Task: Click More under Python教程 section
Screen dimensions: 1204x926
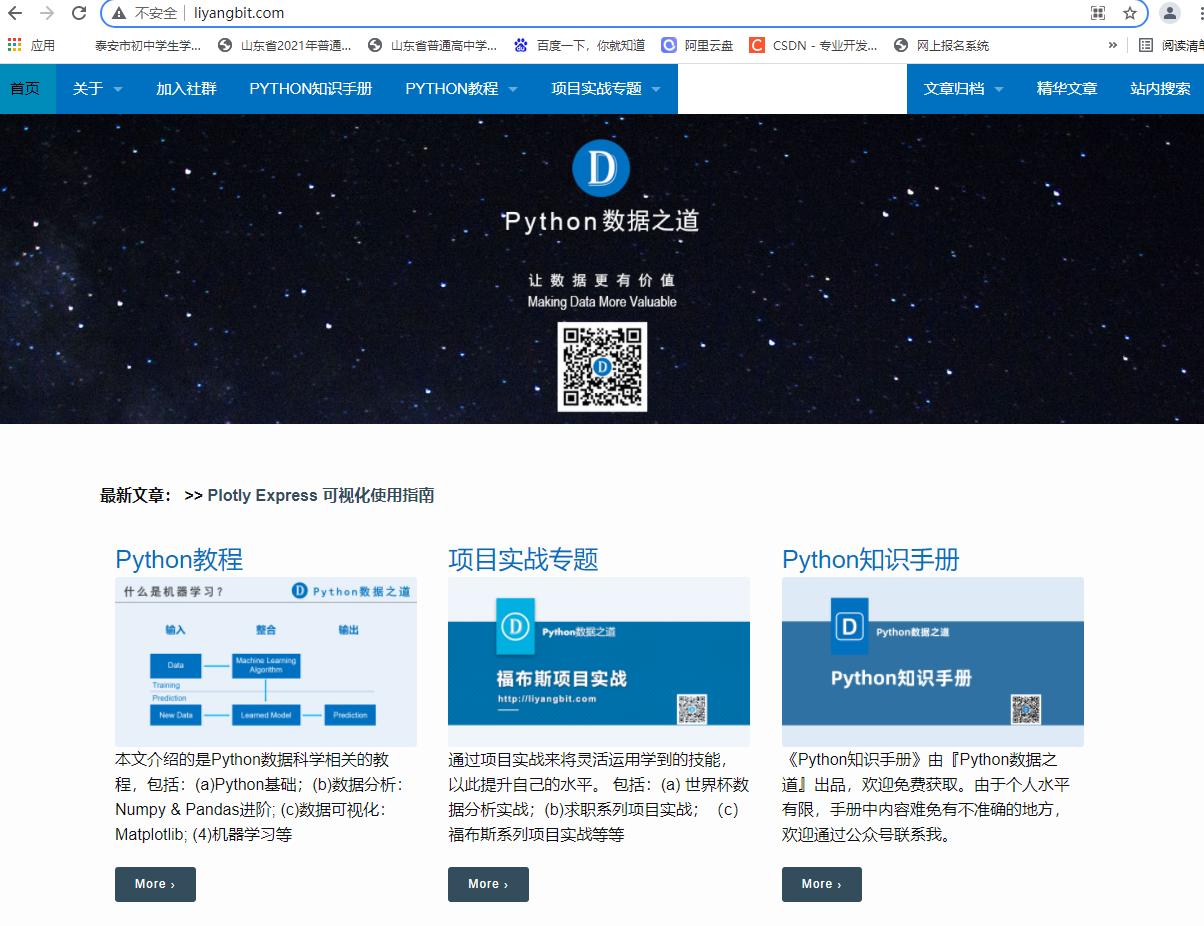Action: click(155, 884)
